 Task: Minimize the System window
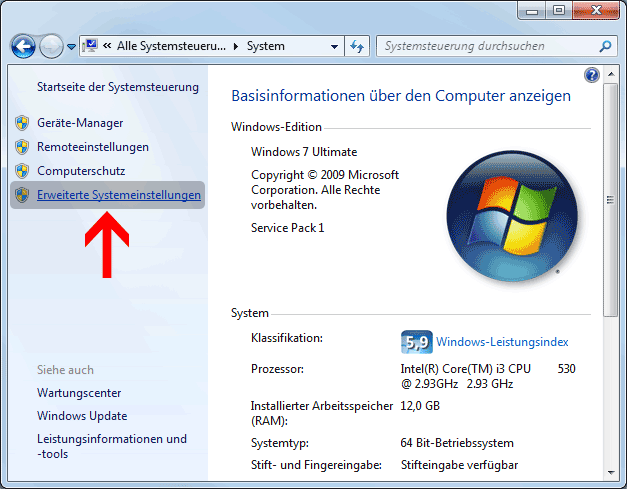click(532, 11)
